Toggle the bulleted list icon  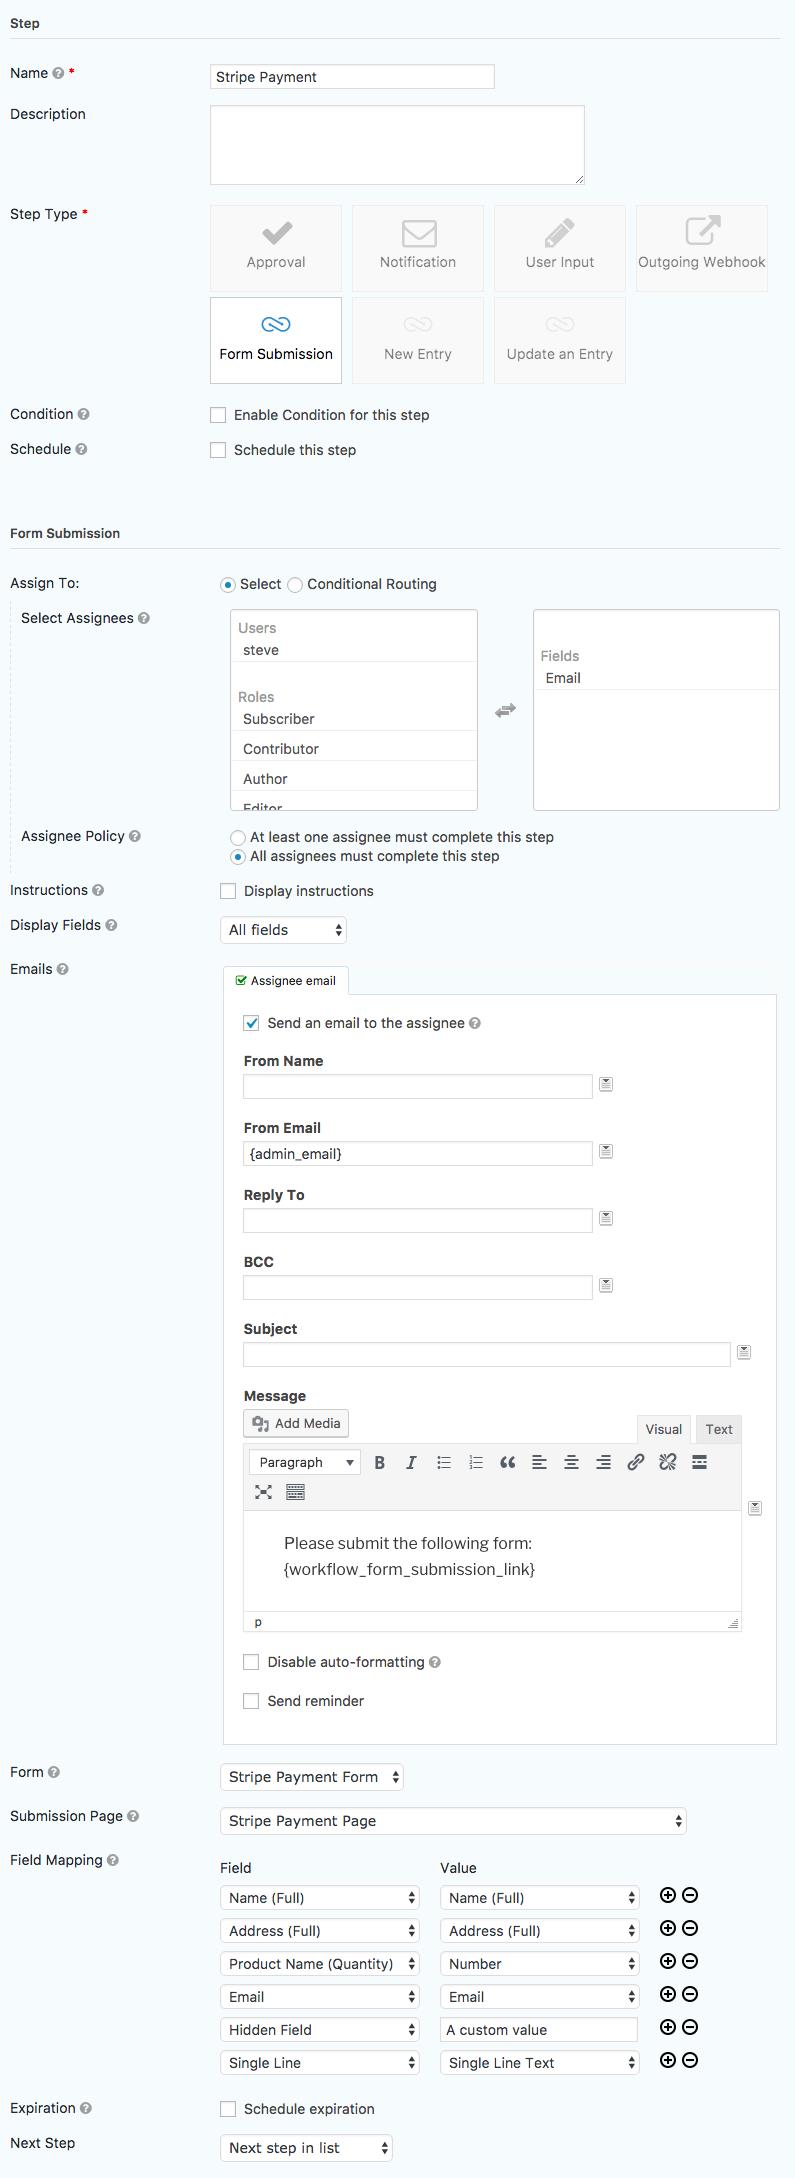point(444,1462)
